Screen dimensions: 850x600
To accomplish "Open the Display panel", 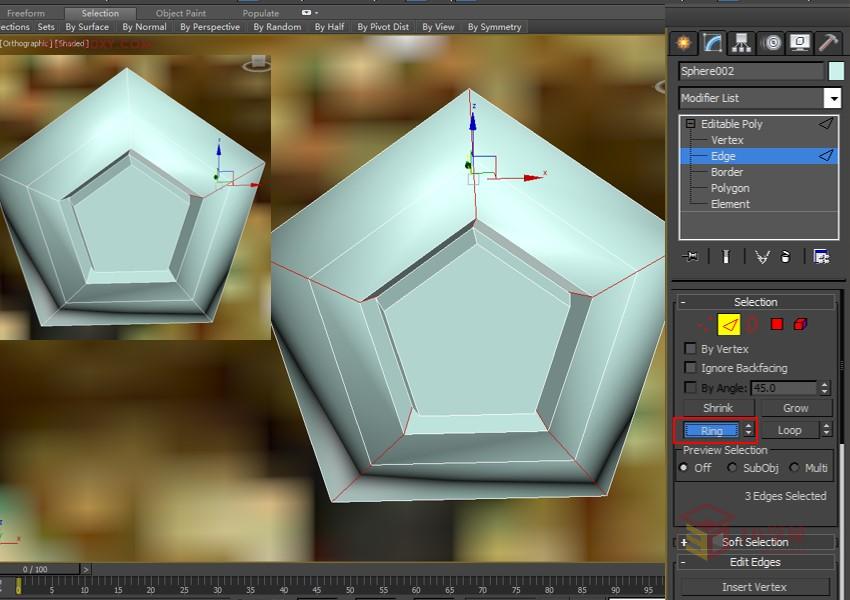I will (799, 42).
